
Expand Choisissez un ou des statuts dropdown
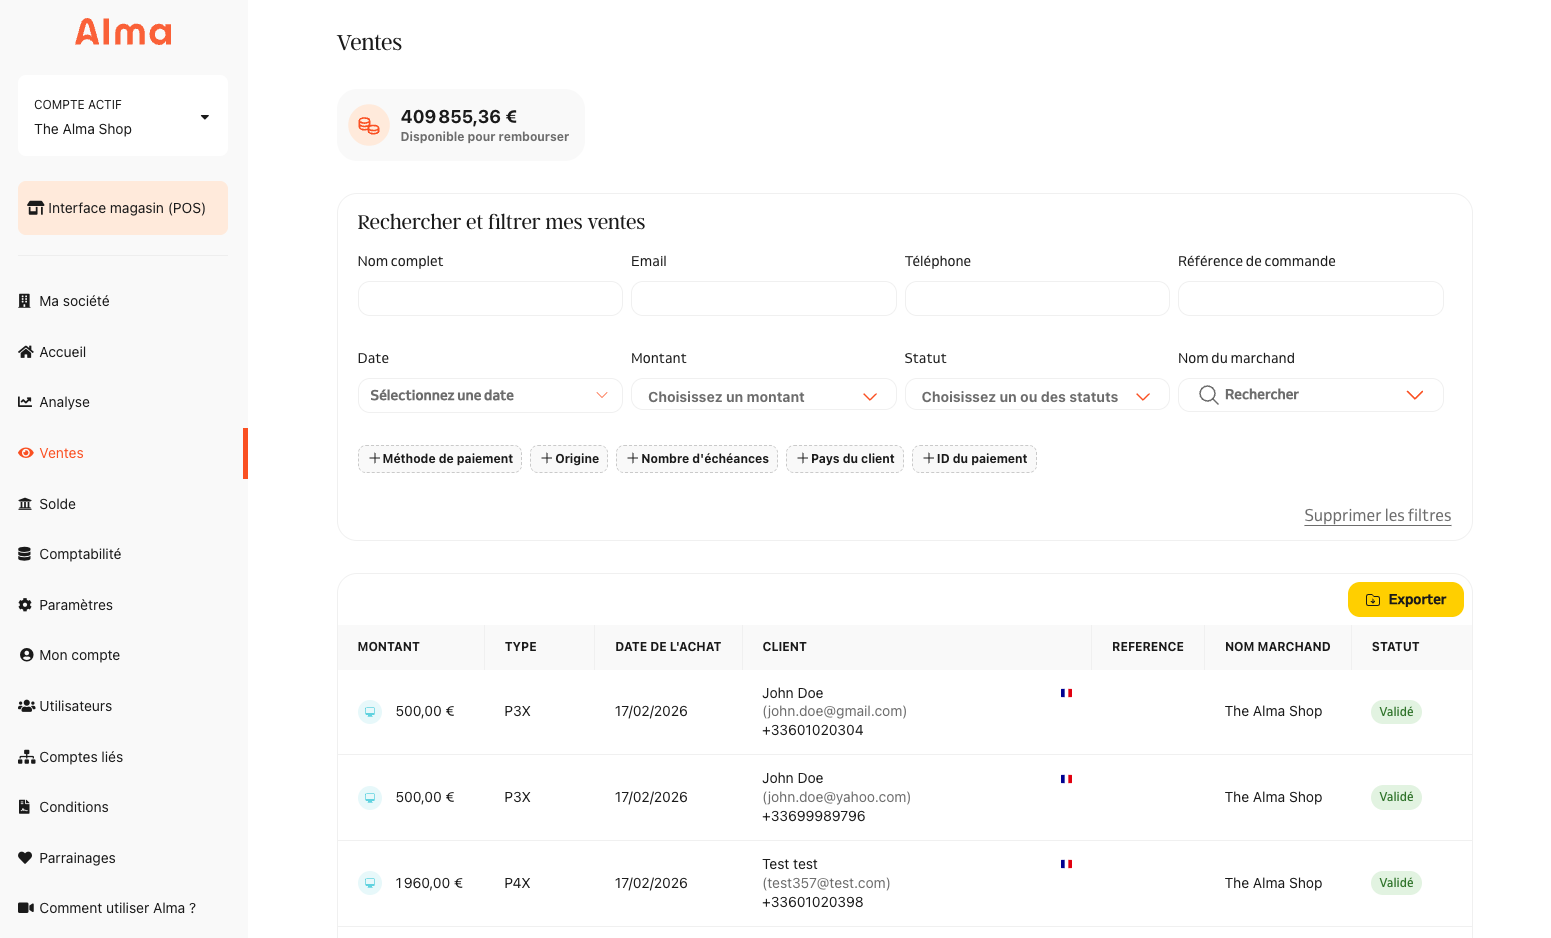[x=1037, y=395]
